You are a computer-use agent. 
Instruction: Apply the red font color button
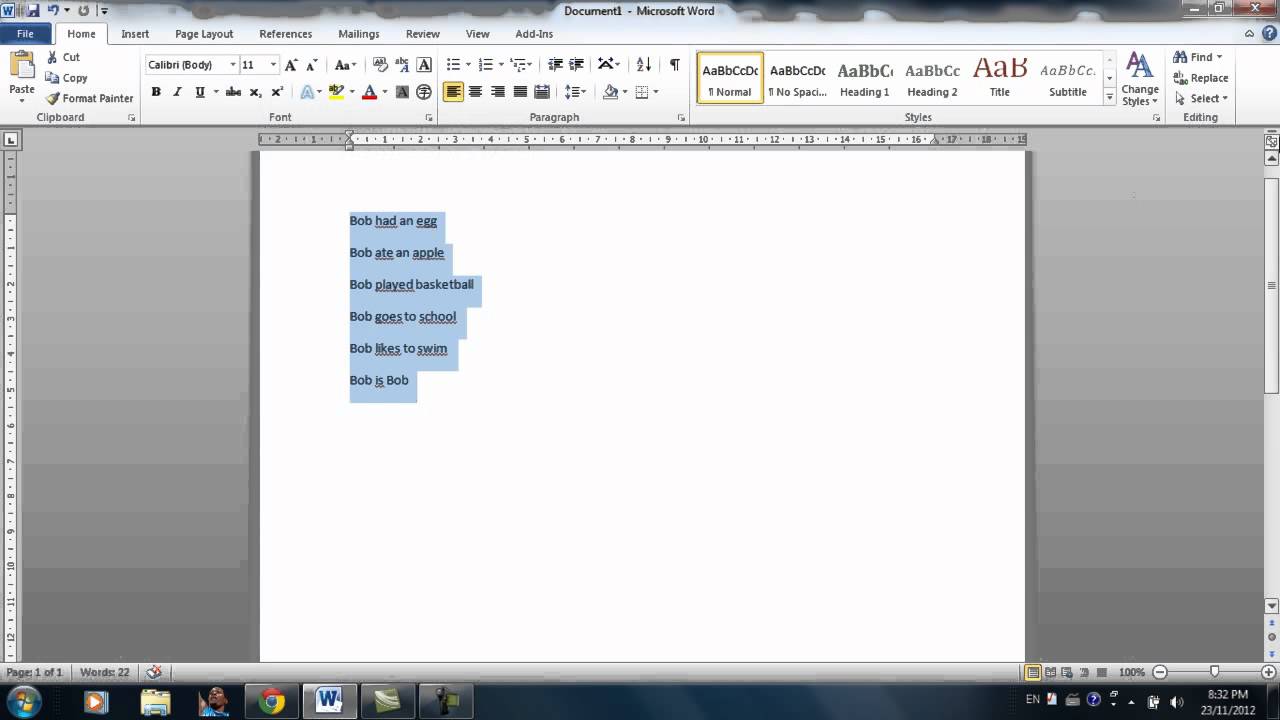click(369, 92)
